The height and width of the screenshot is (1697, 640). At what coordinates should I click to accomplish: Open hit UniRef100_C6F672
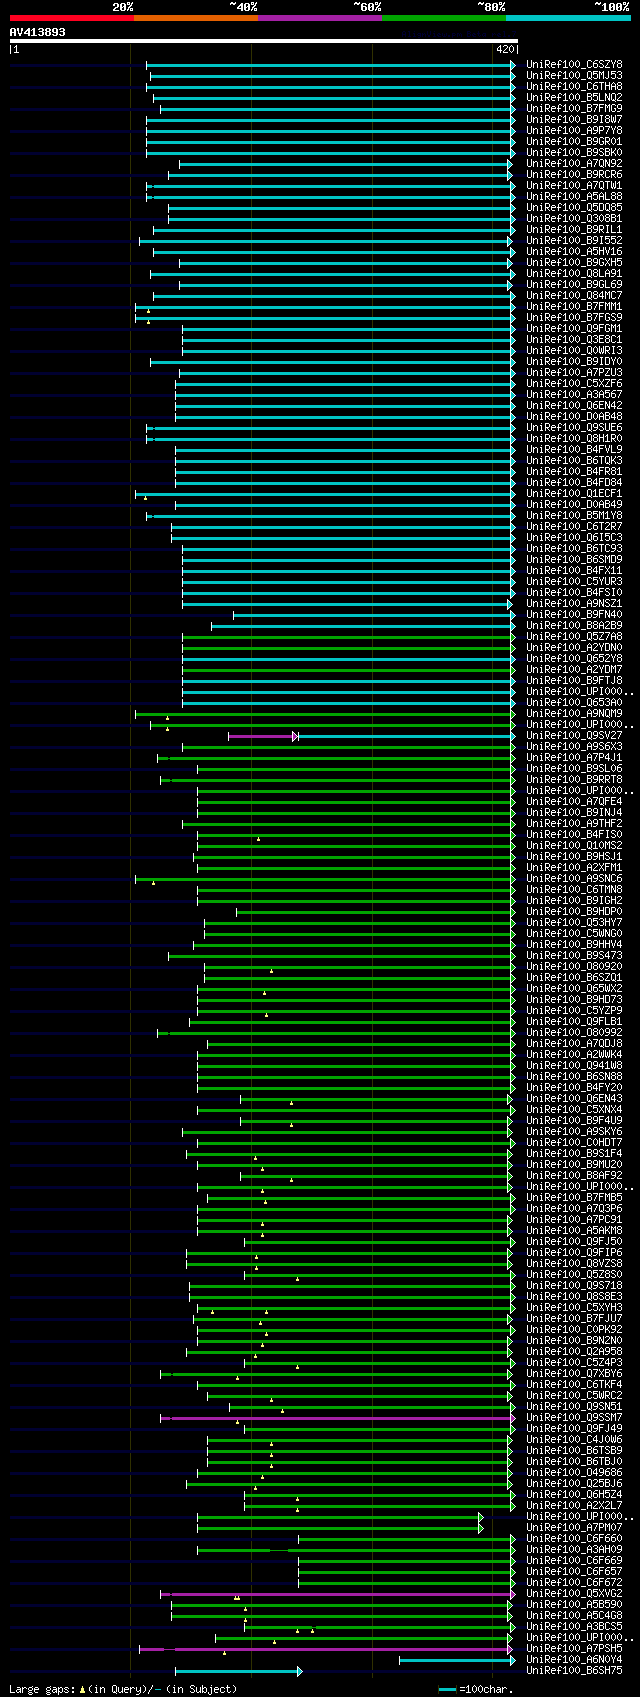[574, 1583]
